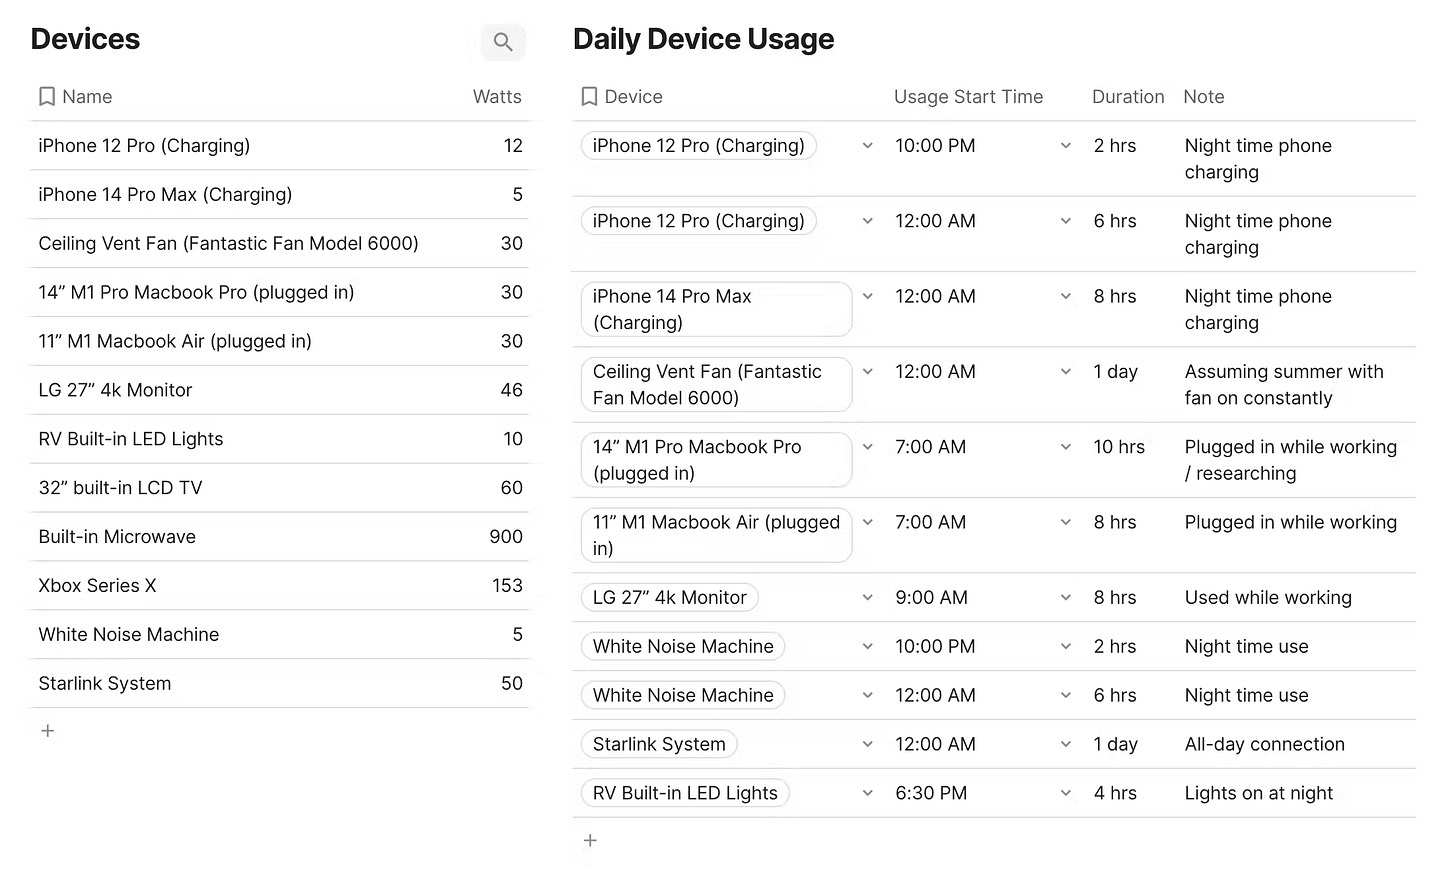Select the 46 watts value for LG Monitor
This screenshot has height=884, width=1456.
[511, 390]
